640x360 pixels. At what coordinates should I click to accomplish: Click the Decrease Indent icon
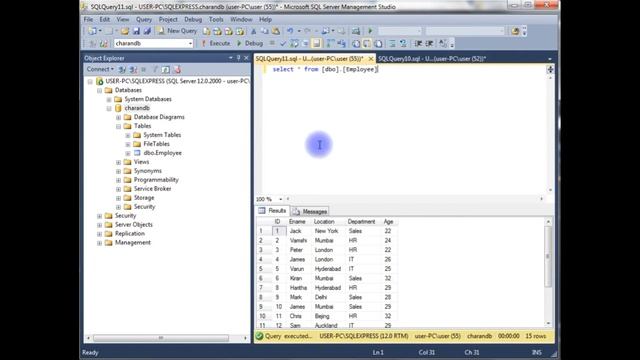click(x=418, y=43)
